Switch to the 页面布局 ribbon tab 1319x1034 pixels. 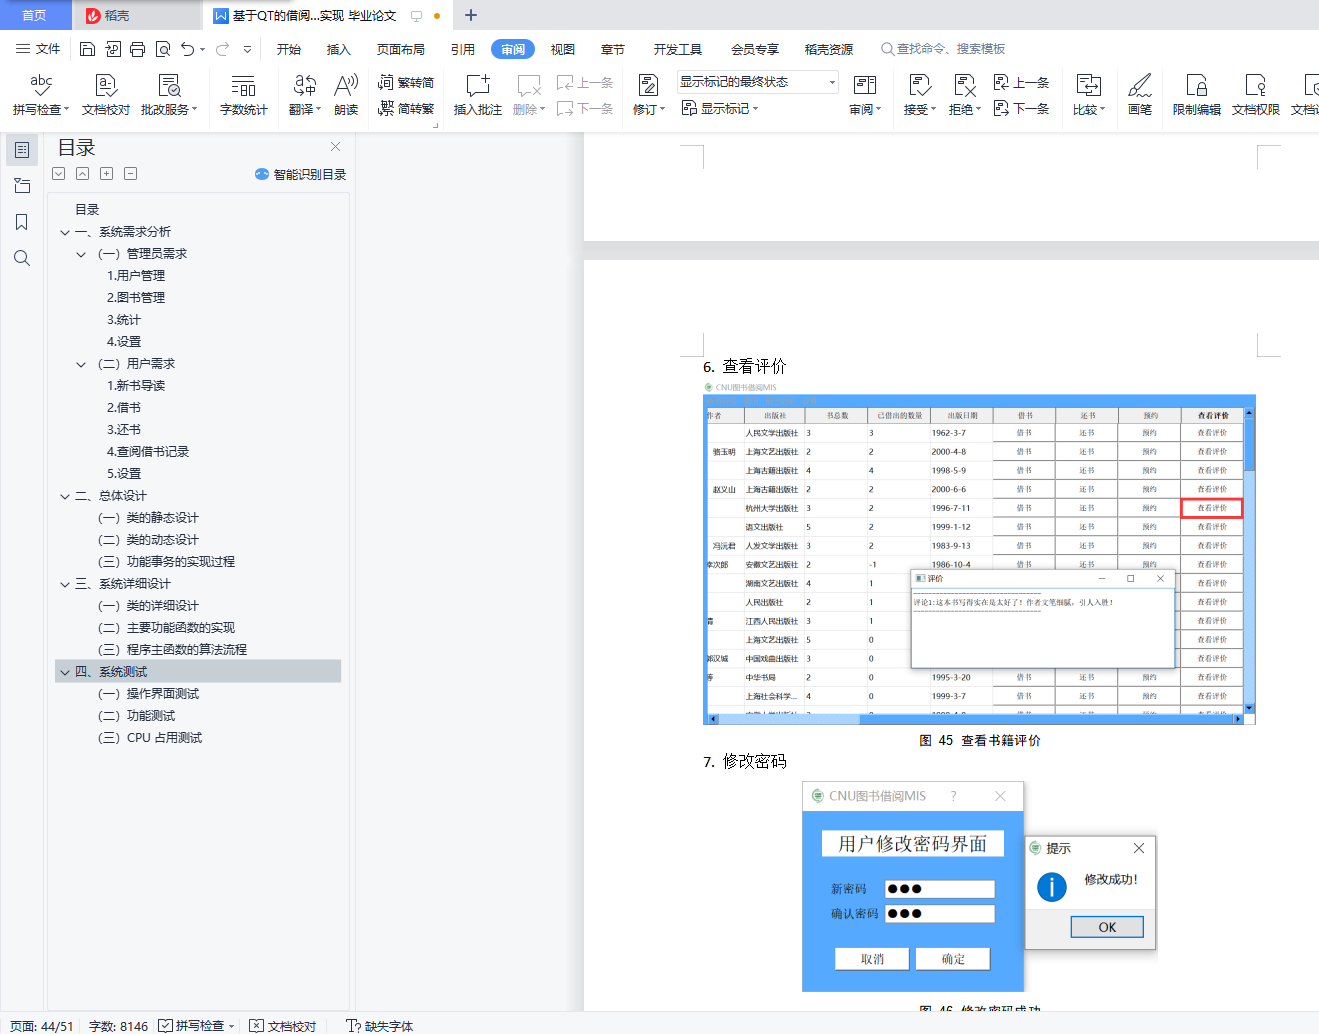(401, 49)
